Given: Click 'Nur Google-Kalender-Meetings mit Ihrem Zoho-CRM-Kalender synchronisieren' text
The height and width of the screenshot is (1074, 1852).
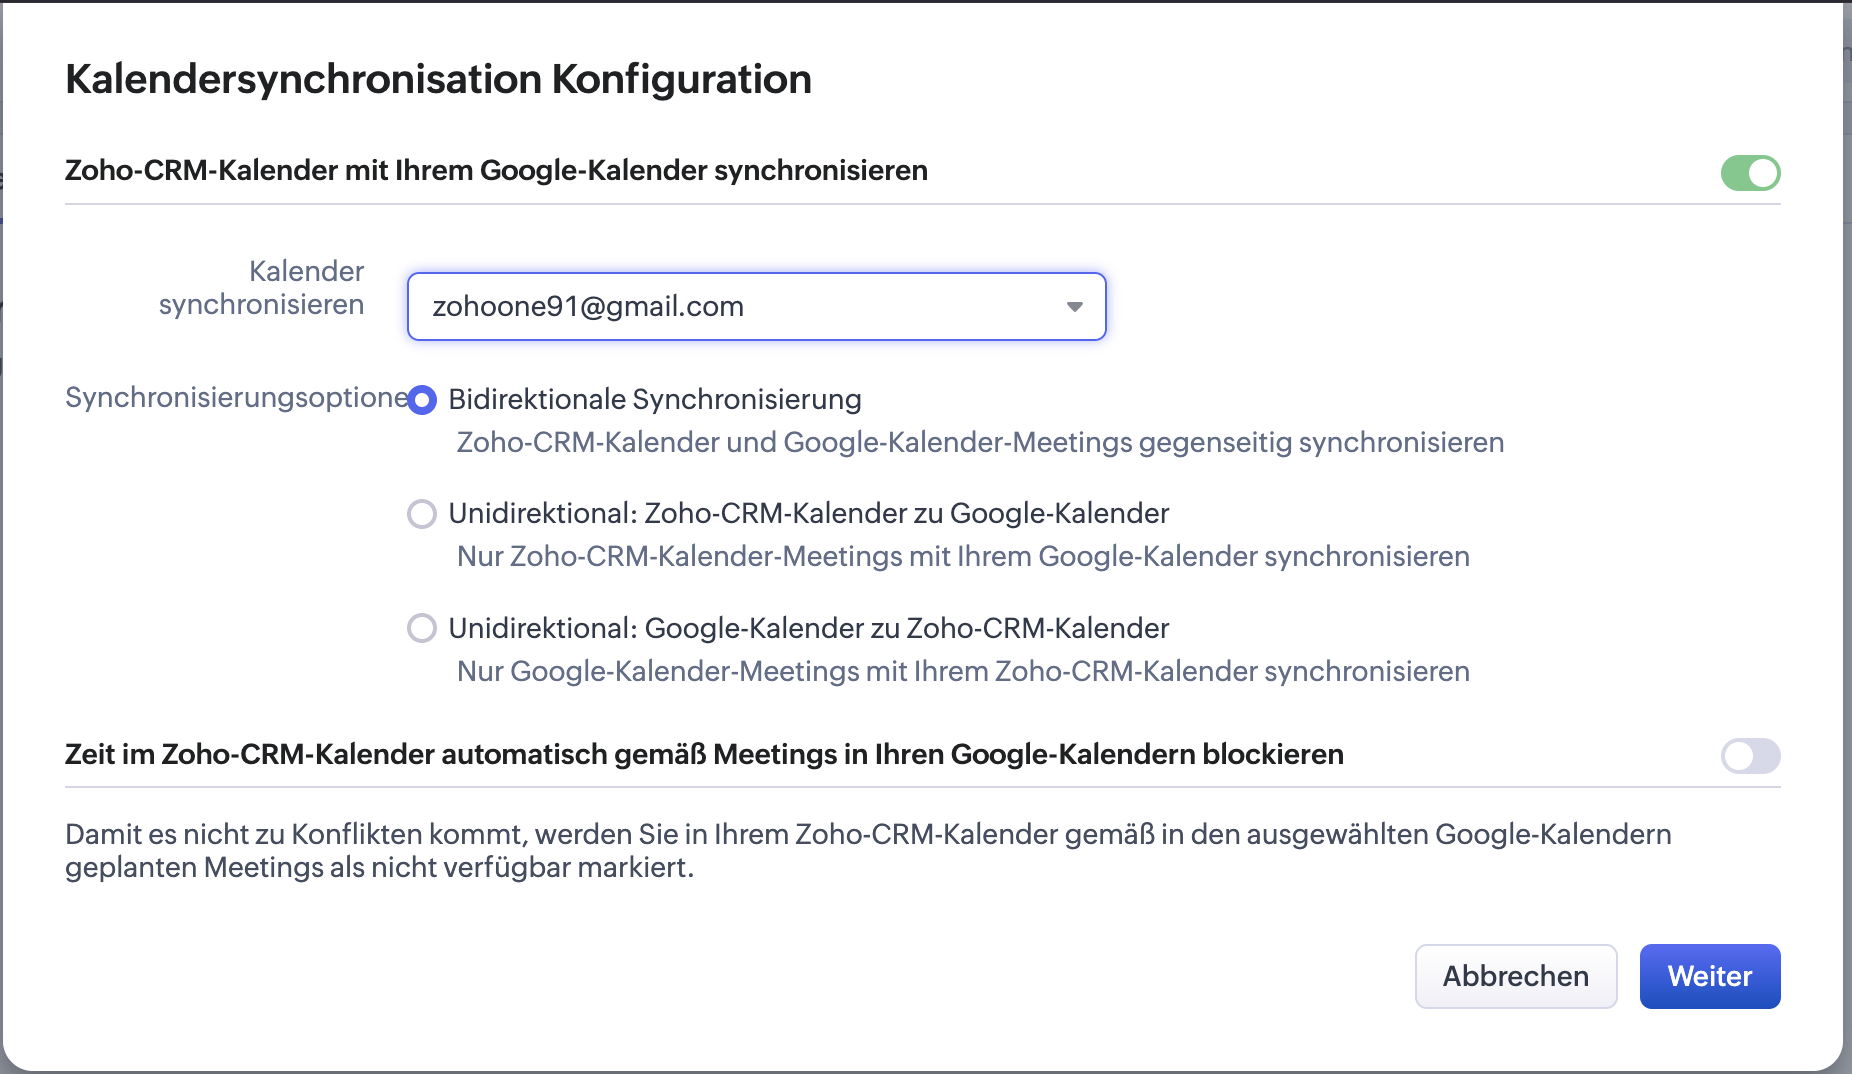Looking at the screenshot, I should (x=963, y=671).
